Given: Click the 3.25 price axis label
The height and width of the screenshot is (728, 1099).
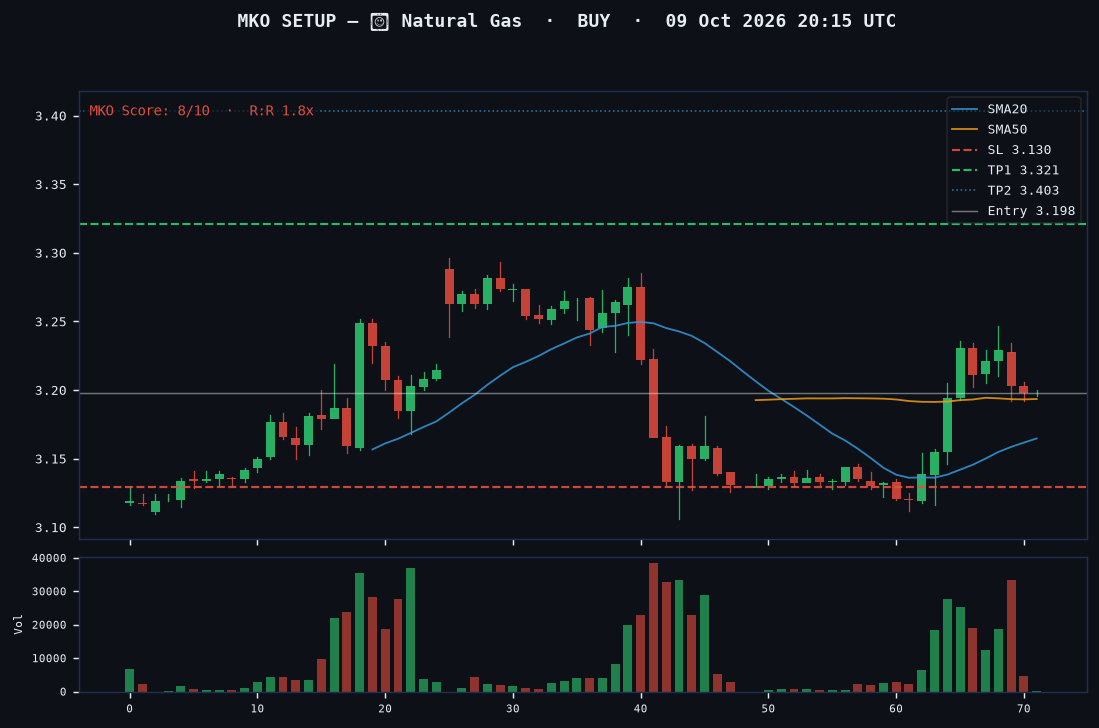Looking at the screenshot, I should pos(50,322).
